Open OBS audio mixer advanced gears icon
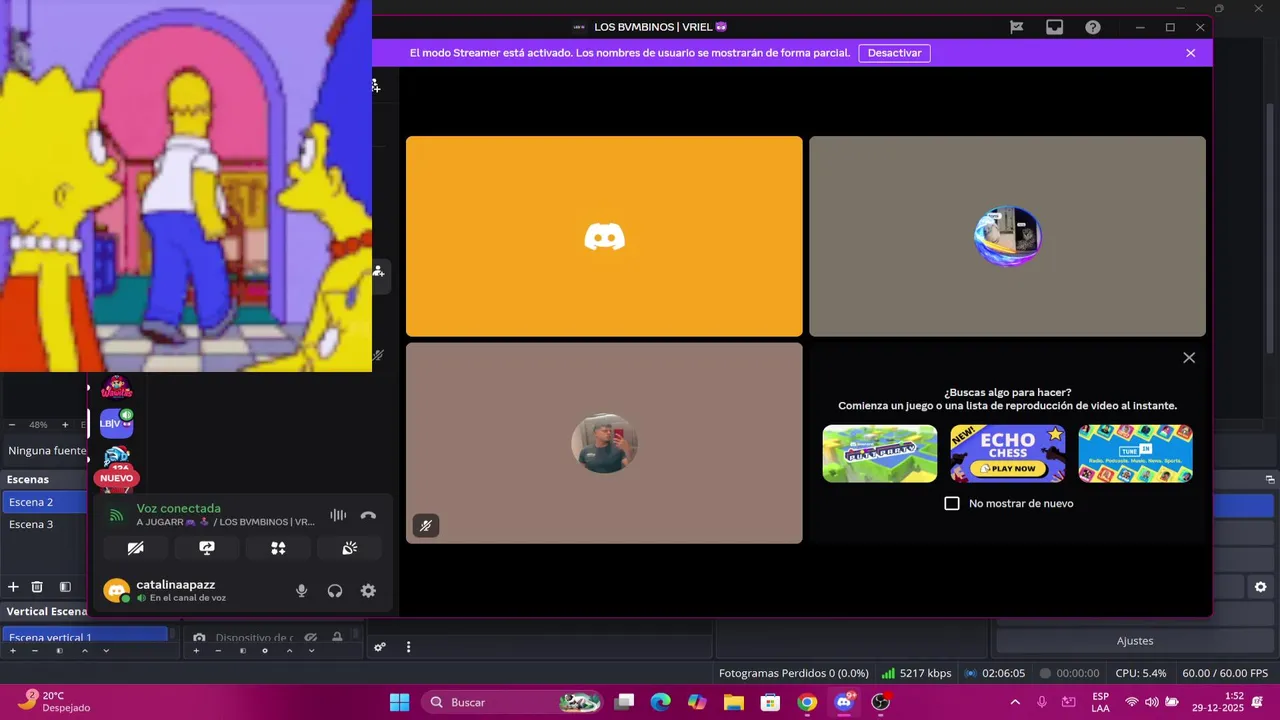This screenshot has height=720, width=1280. click(x=380, y=647)
